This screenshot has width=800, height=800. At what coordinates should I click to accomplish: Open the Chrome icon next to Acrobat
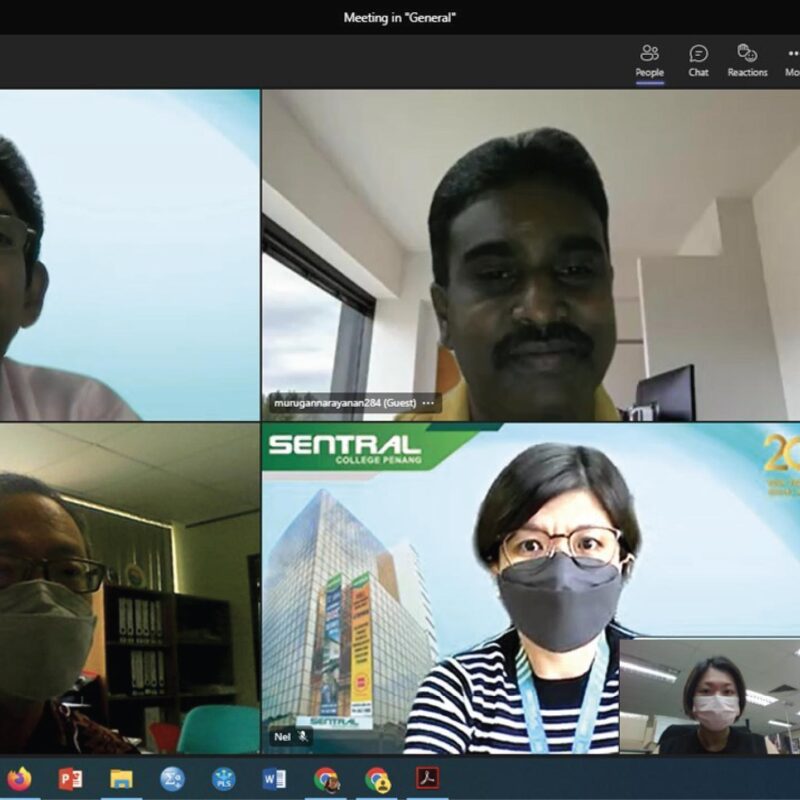(x=378, y=779)
